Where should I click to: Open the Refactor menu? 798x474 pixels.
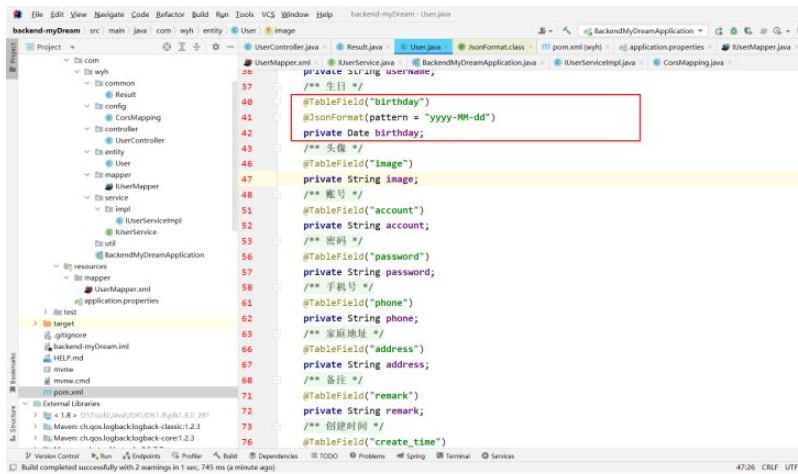170,14
